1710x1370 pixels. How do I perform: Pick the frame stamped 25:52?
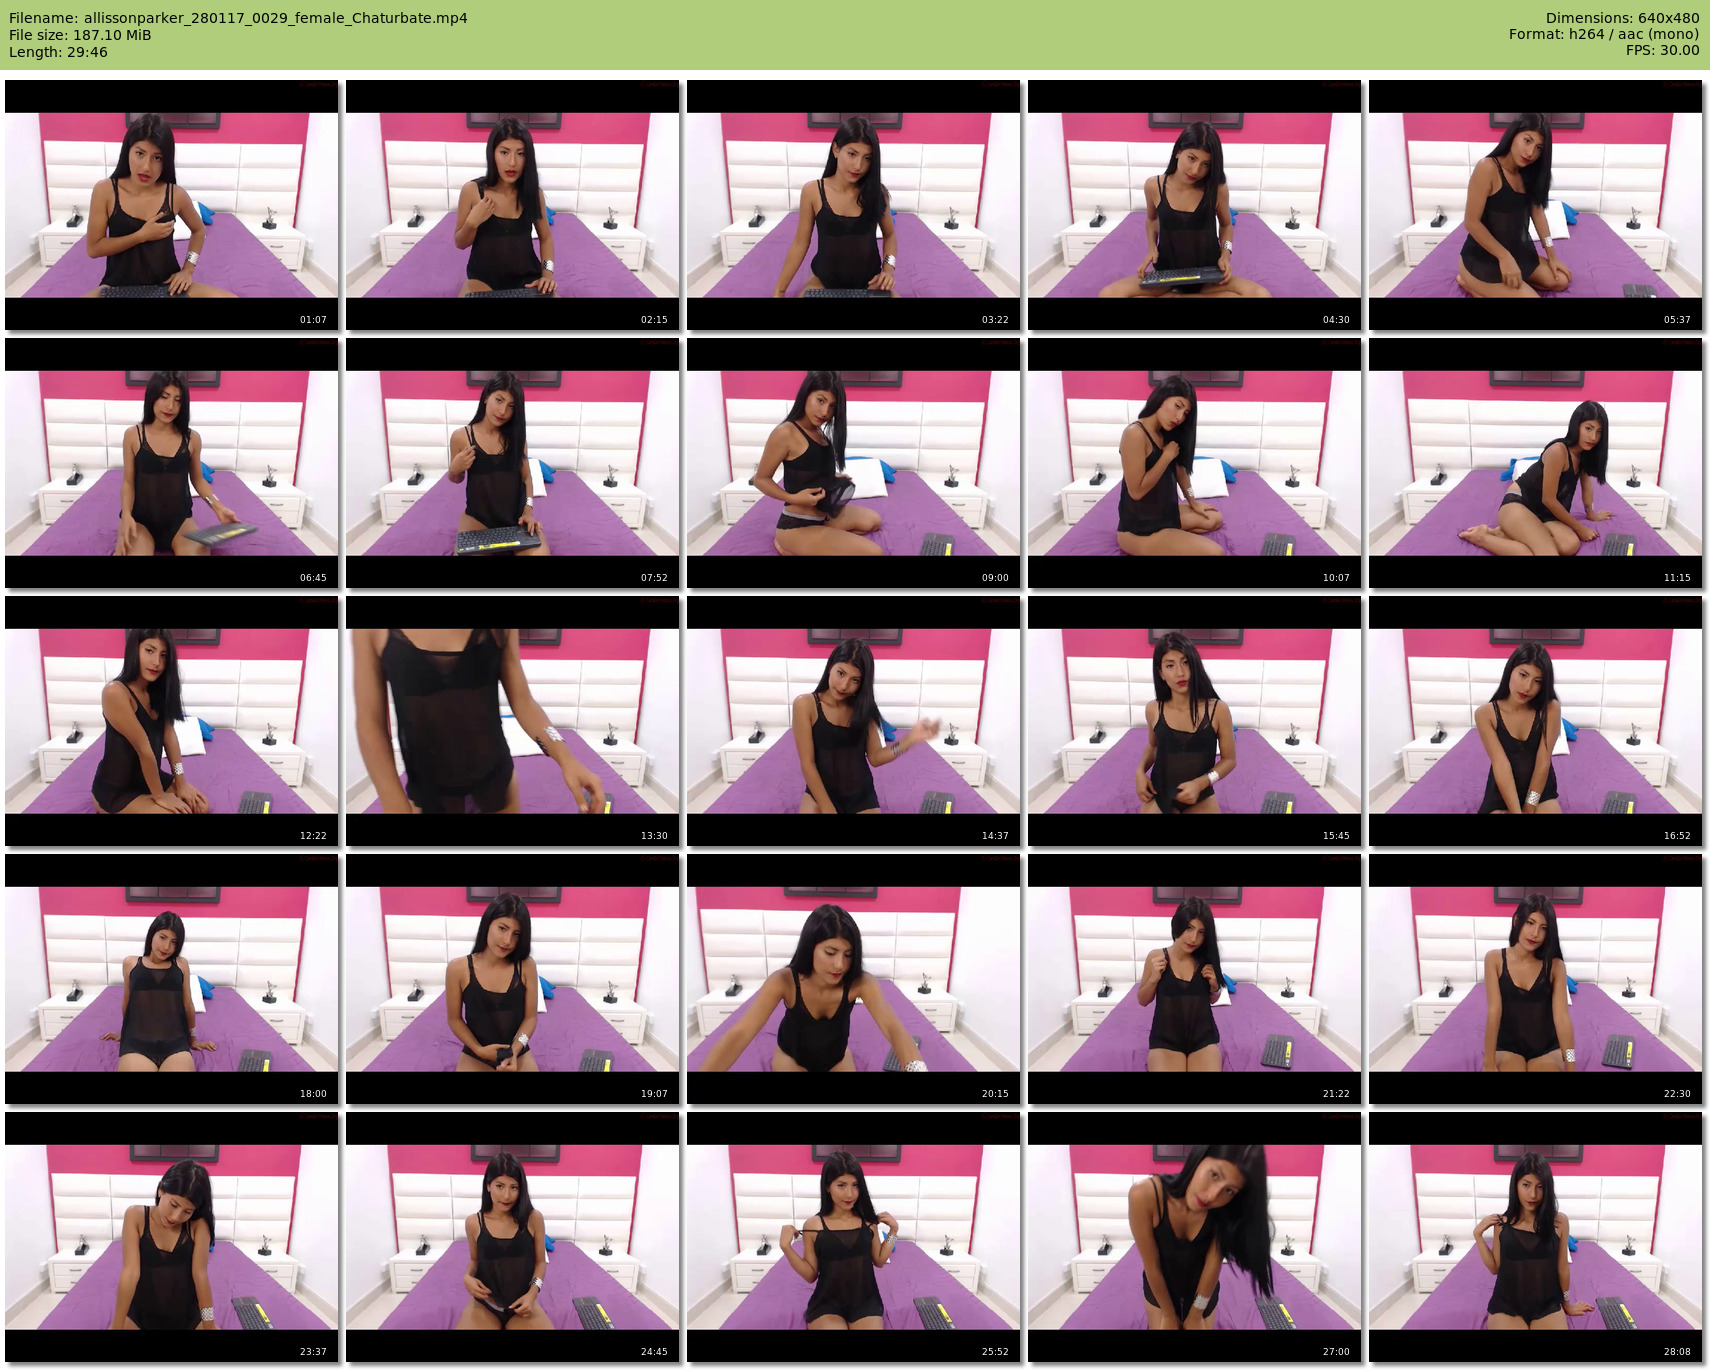853,1237
